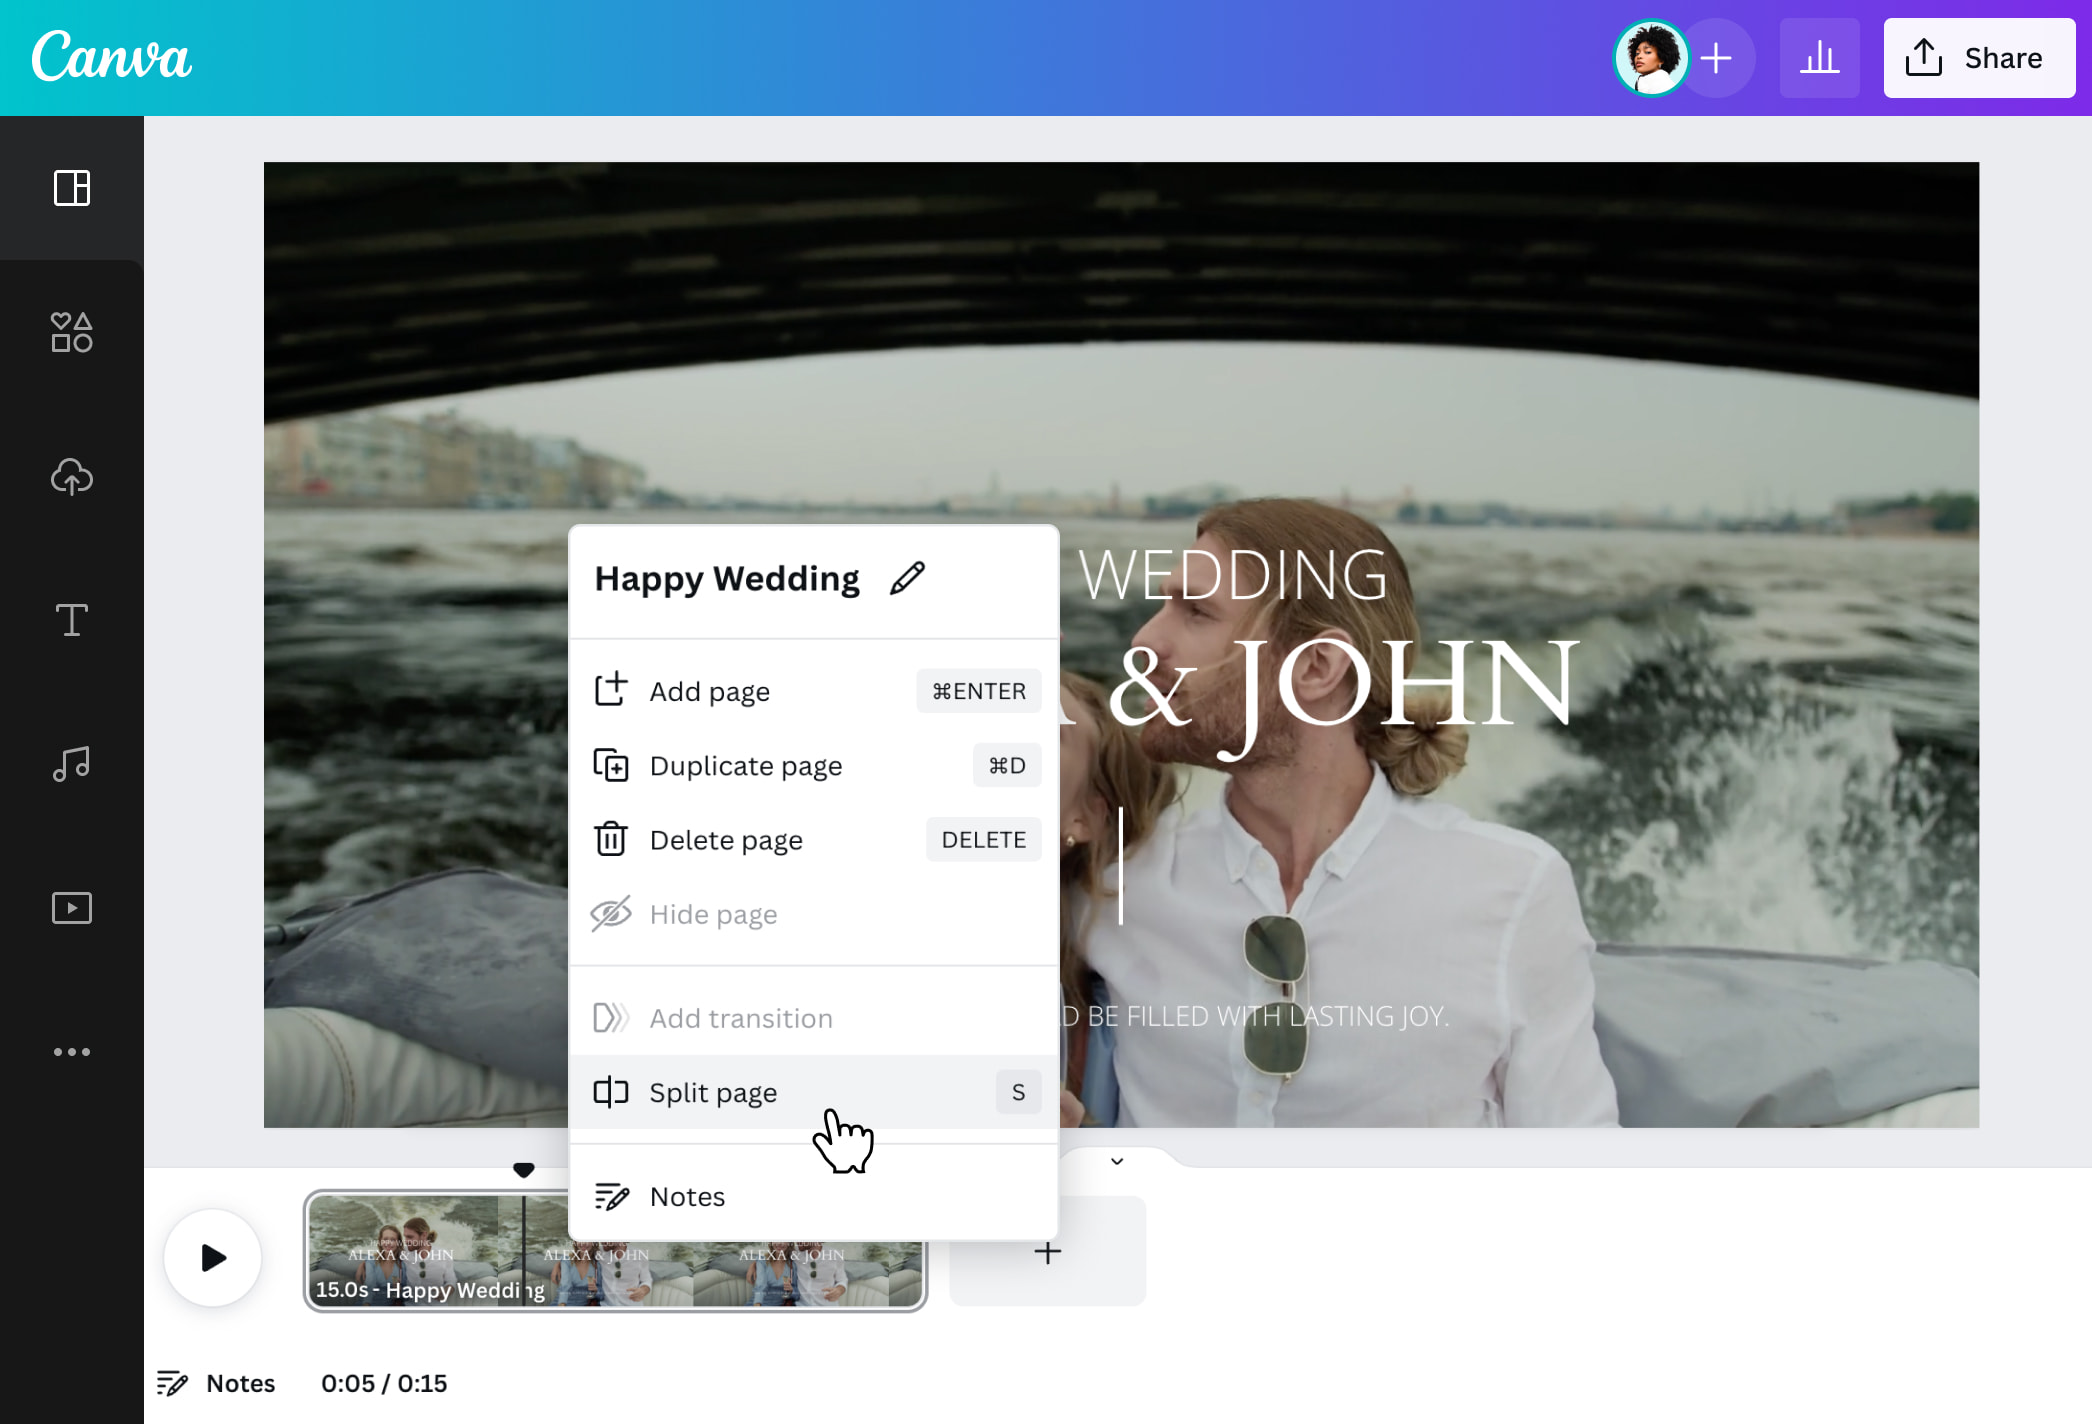Image resolution: width=2092 pixels, height=1424 pixels.
Task: Open the design insights chart icon
Action: (1819, 57)
